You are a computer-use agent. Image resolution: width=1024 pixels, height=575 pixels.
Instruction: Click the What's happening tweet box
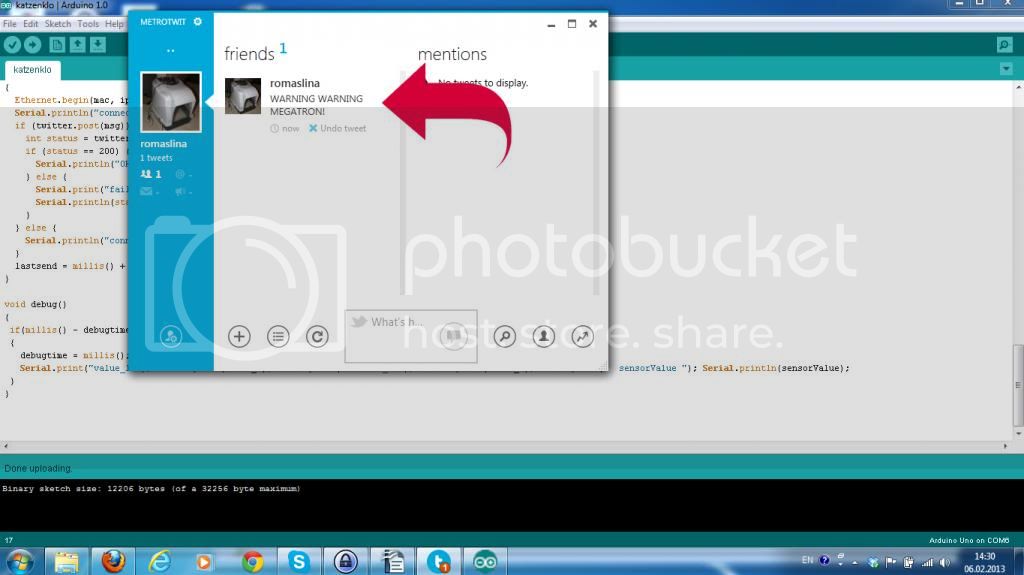coord(411,336)
